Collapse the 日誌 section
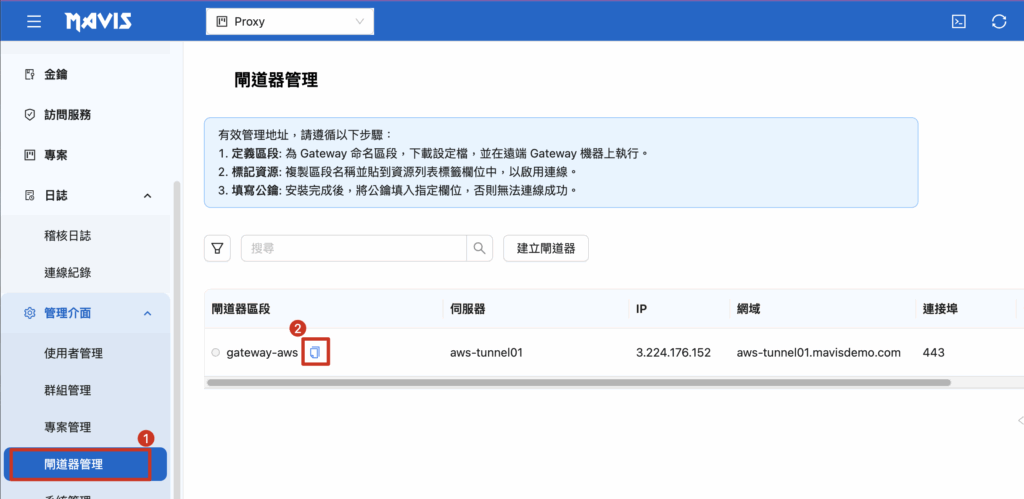The image size is (1024, 499). click(x=147, y=196)
